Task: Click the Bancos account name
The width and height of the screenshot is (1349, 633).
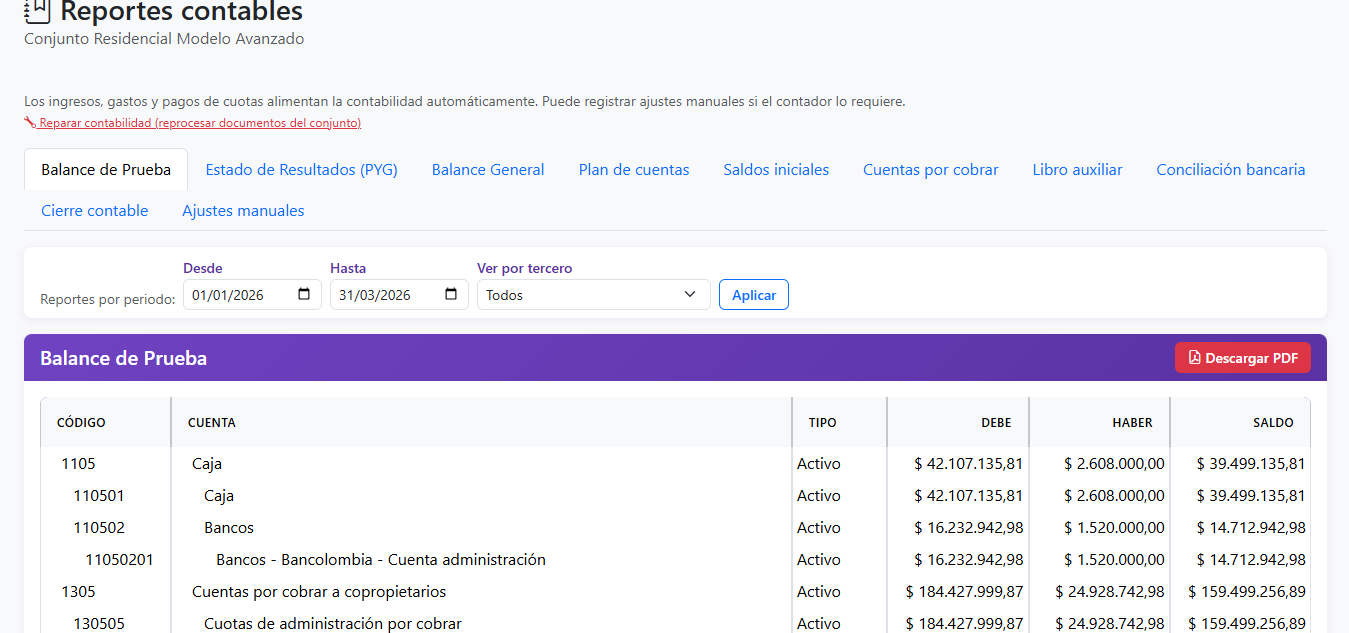Action: tap(229, 528)
